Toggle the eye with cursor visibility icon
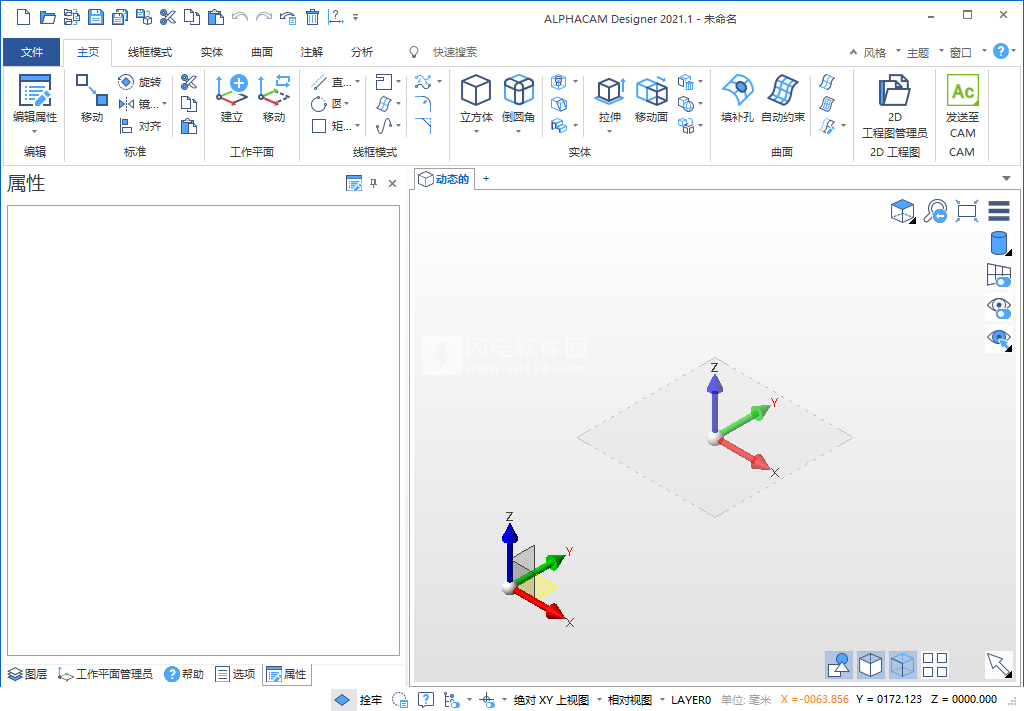Screen dimensions: 1024x711 coord(999,339)
